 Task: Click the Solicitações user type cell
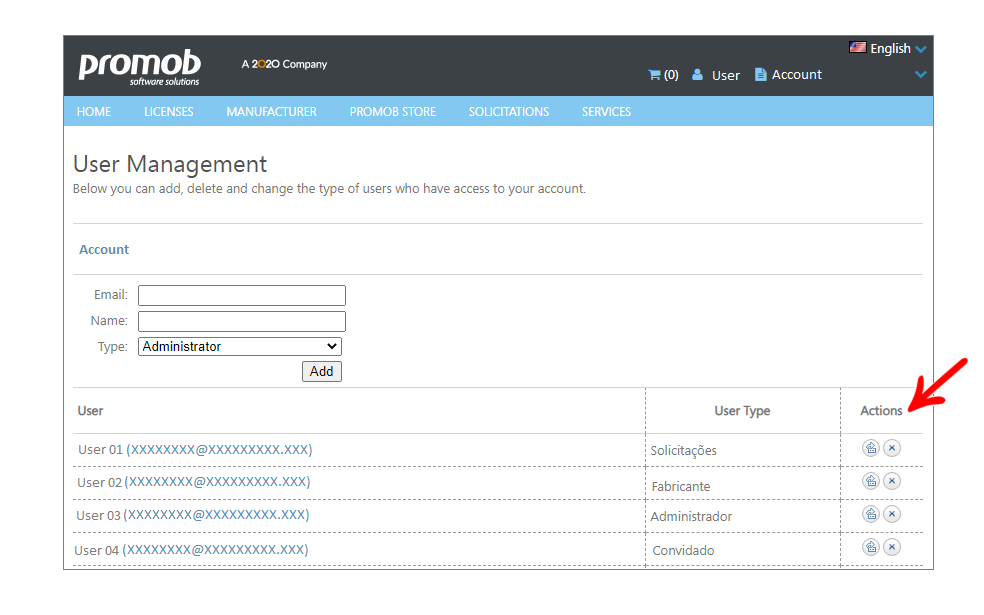[x=683, y=451]
